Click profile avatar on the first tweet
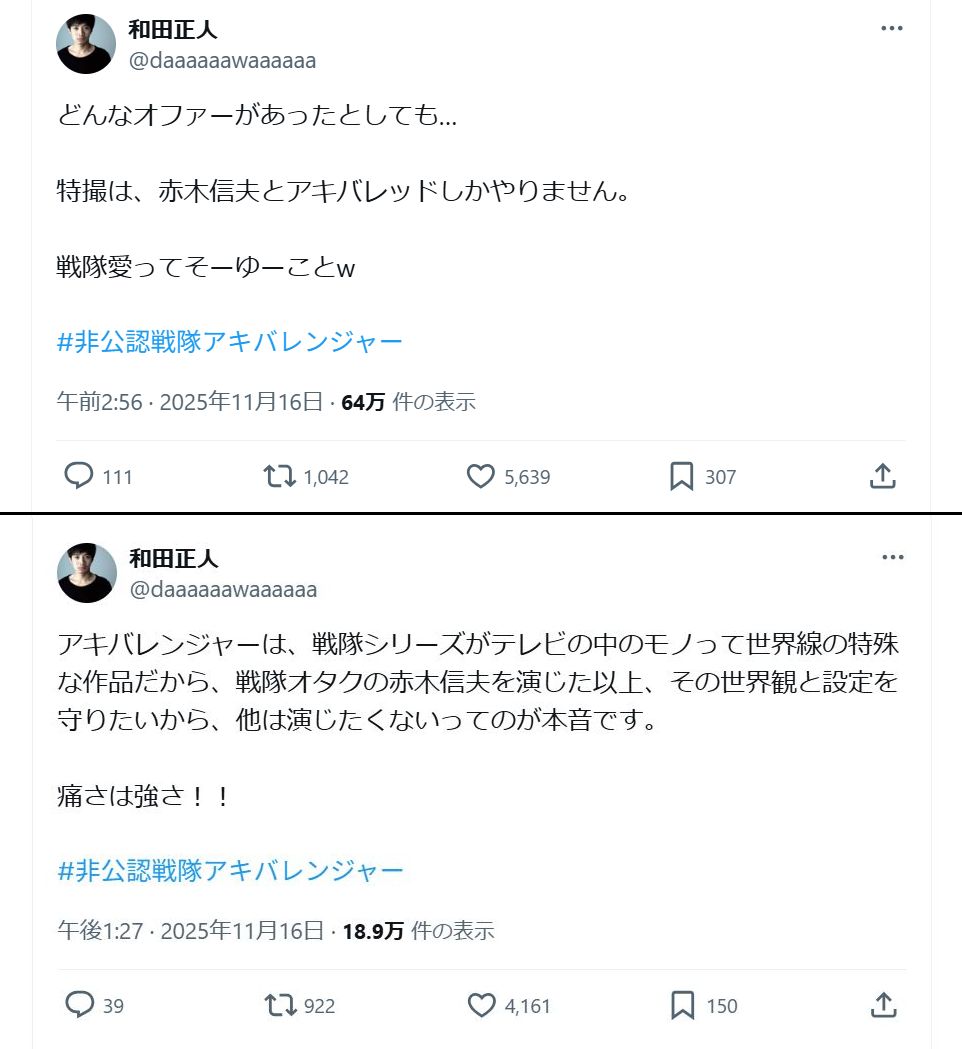This screenshot has height=1049, width=962. pyautogui.click(x=86, y=45)
